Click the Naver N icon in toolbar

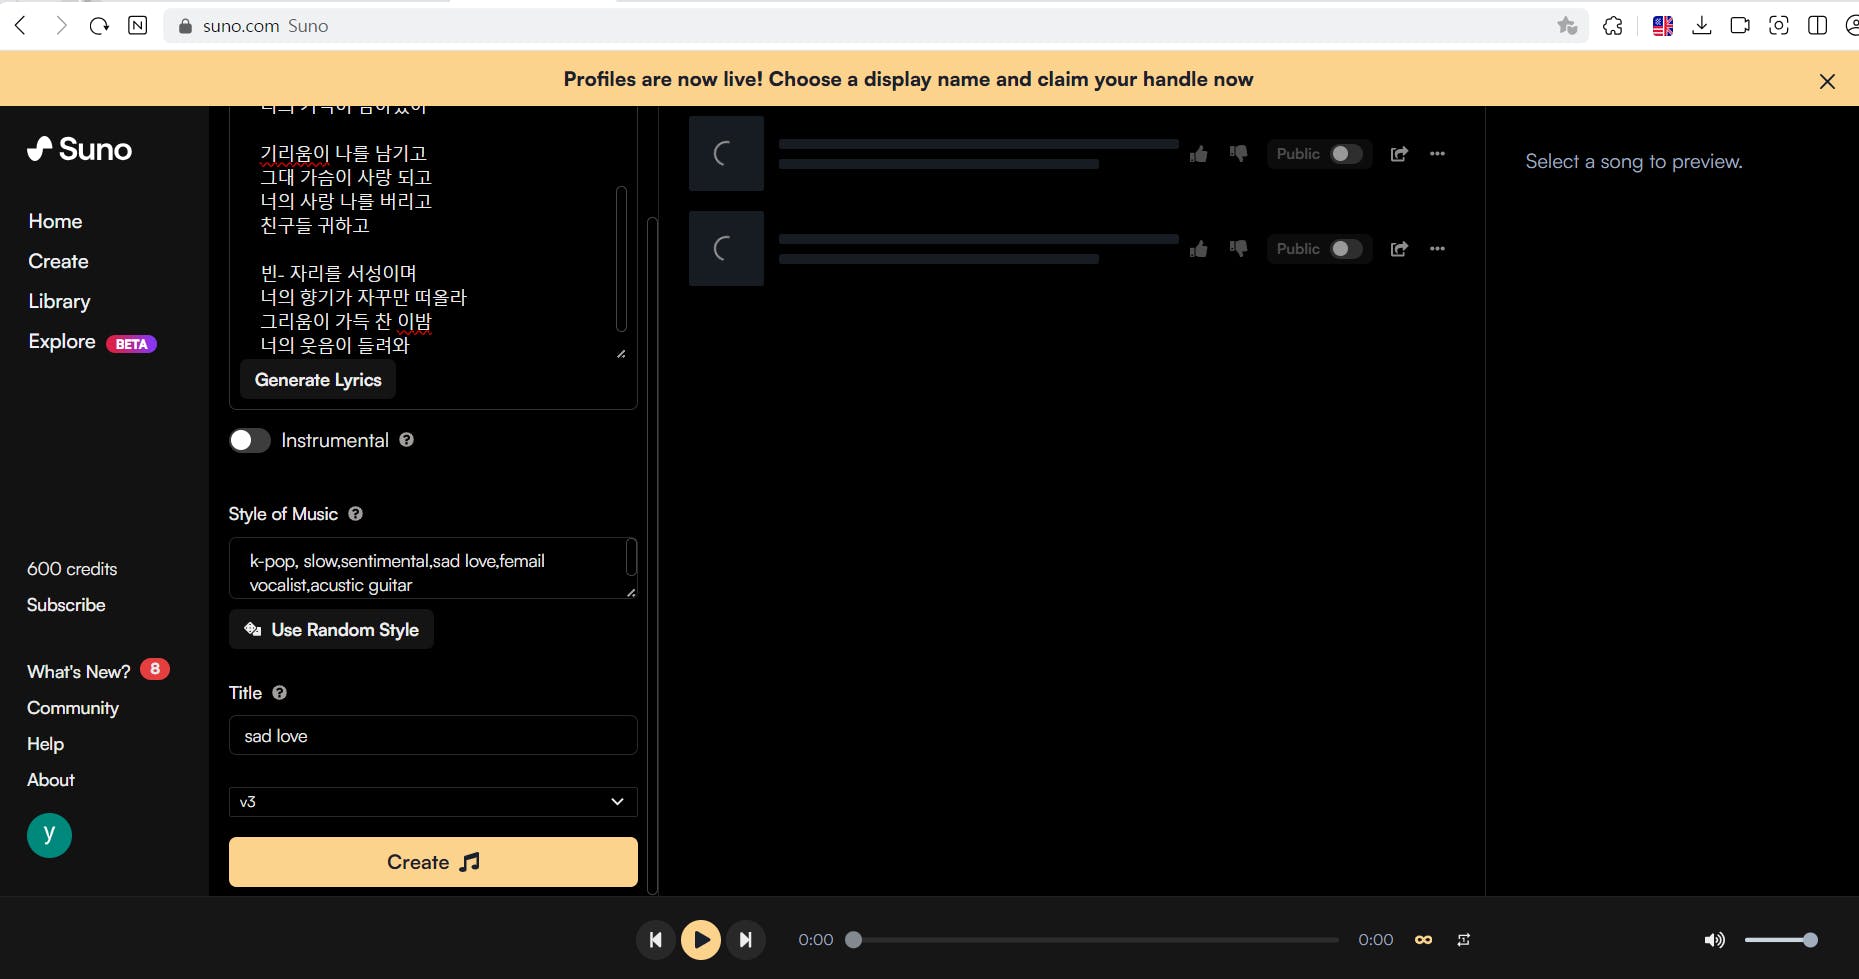(138, 26)
